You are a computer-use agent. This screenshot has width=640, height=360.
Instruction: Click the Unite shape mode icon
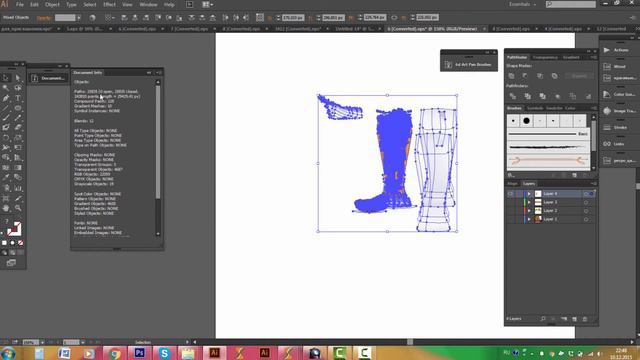pos(511,76)
